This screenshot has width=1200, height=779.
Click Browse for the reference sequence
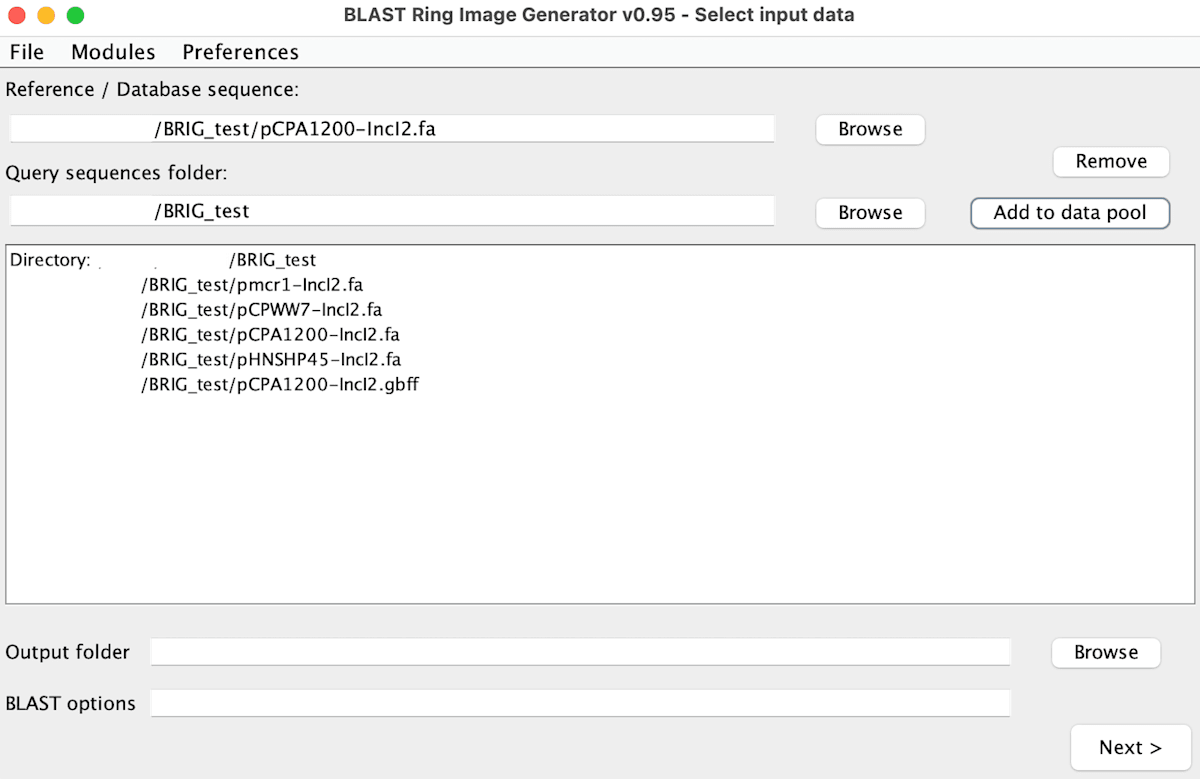(870, 129)
